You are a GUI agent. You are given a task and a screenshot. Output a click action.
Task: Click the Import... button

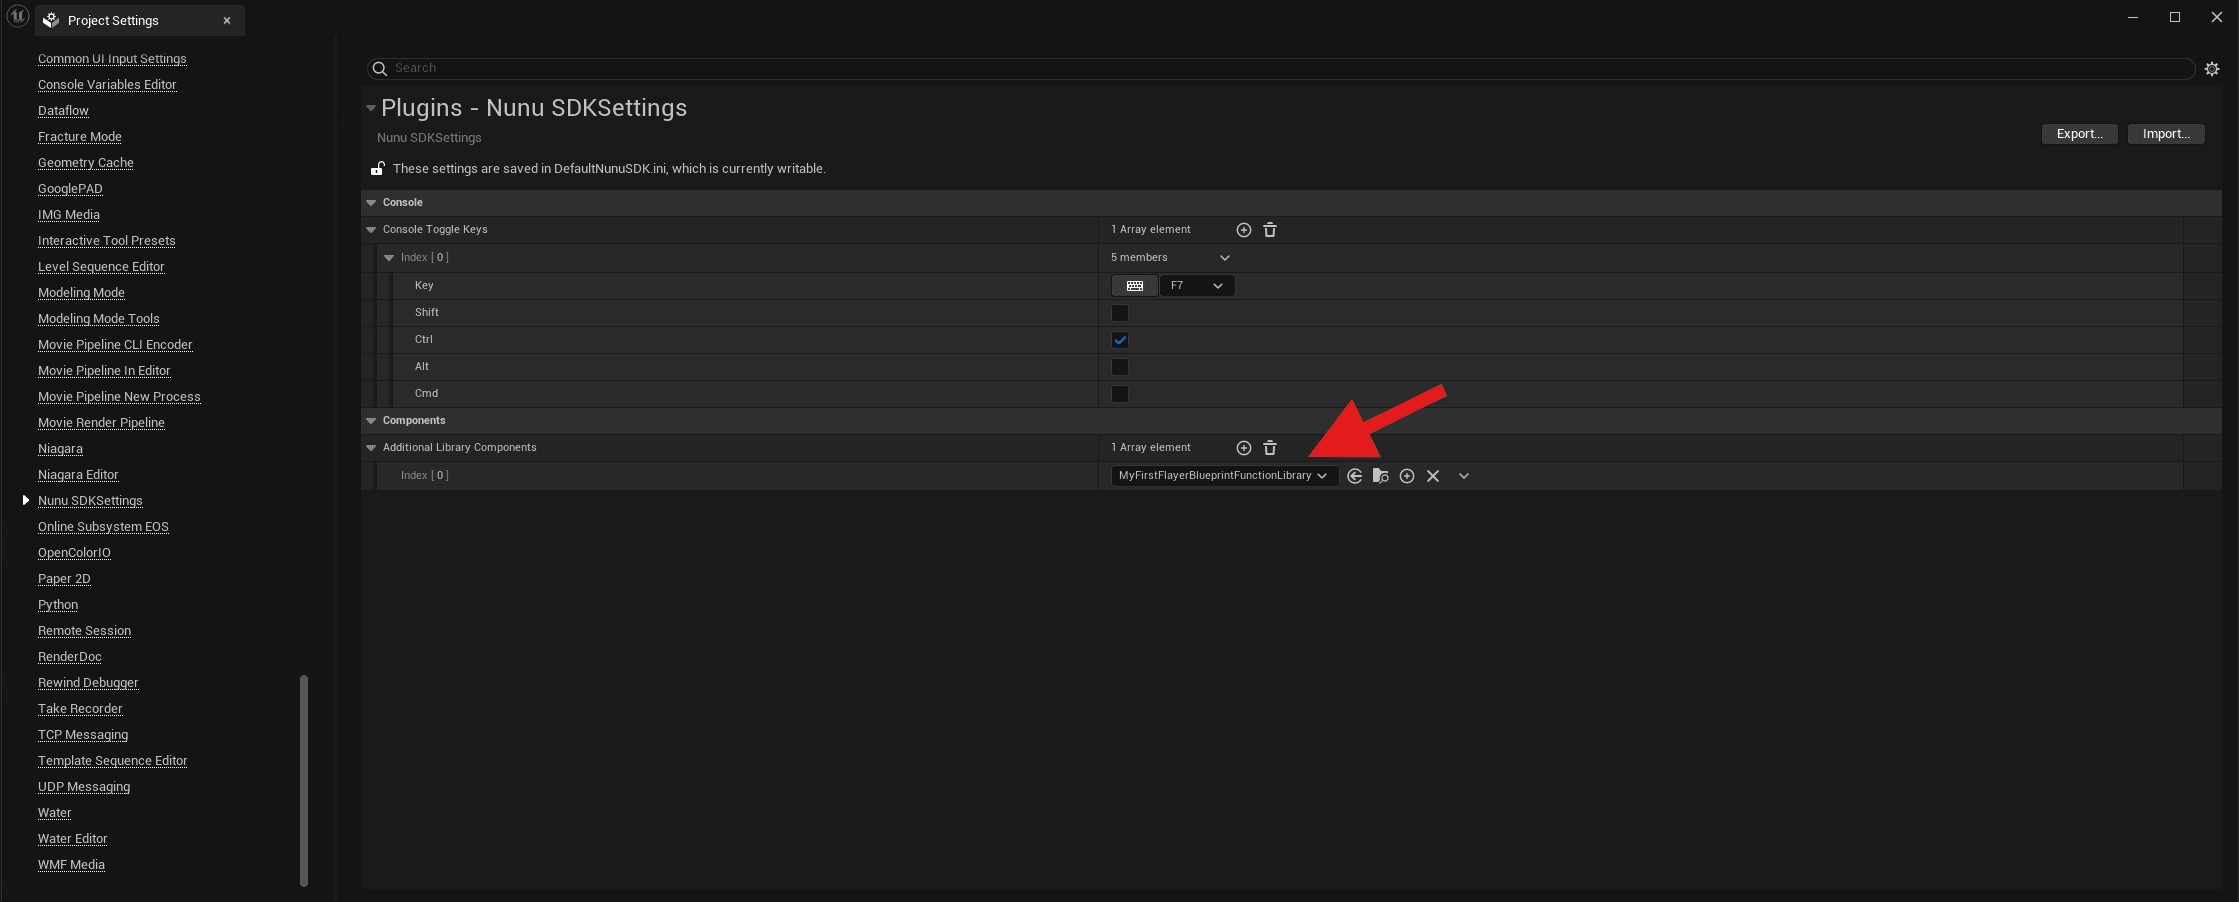click(2166, 134)
